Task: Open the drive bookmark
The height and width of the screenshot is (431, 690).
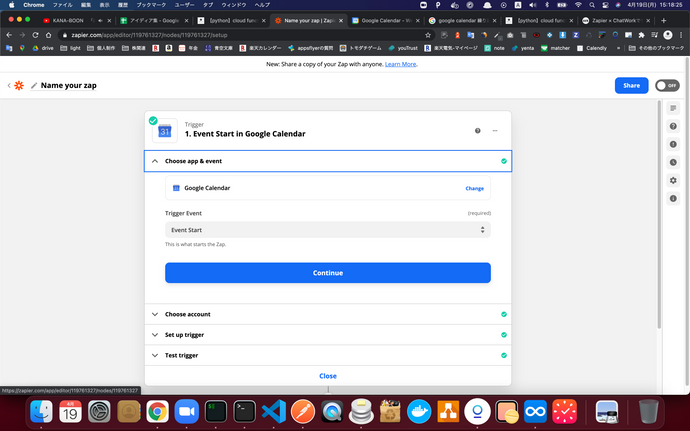Action: coord(43,48)
